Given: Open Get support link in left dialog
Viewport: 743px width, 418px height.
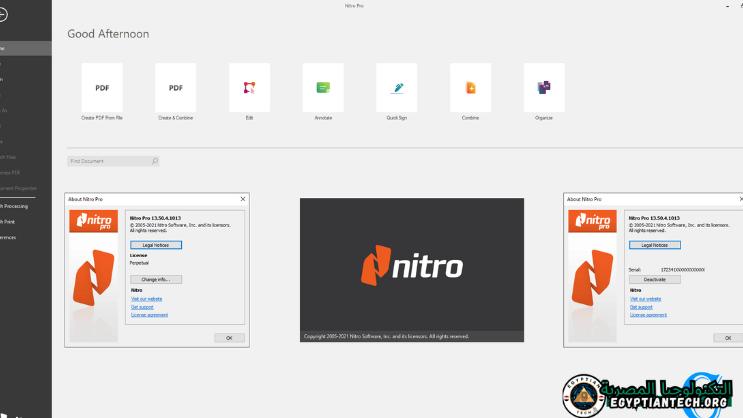Looking at the screenshot, I should pyautogui.click(x=142, y=307).
